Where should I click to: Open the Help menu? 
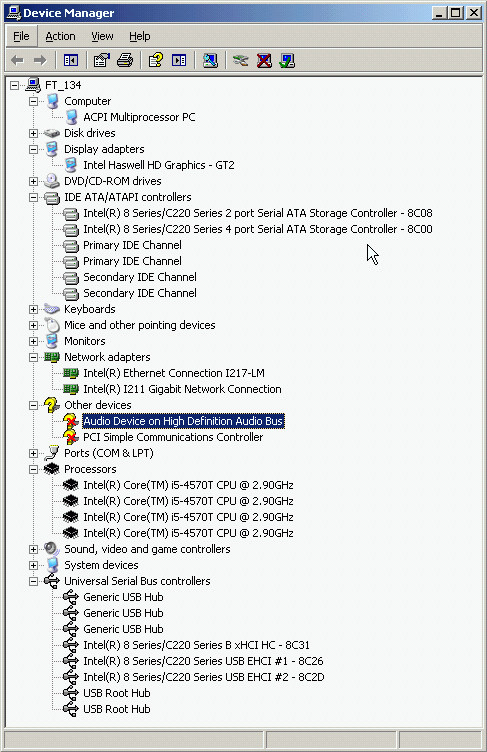click(x=140, y=36)
